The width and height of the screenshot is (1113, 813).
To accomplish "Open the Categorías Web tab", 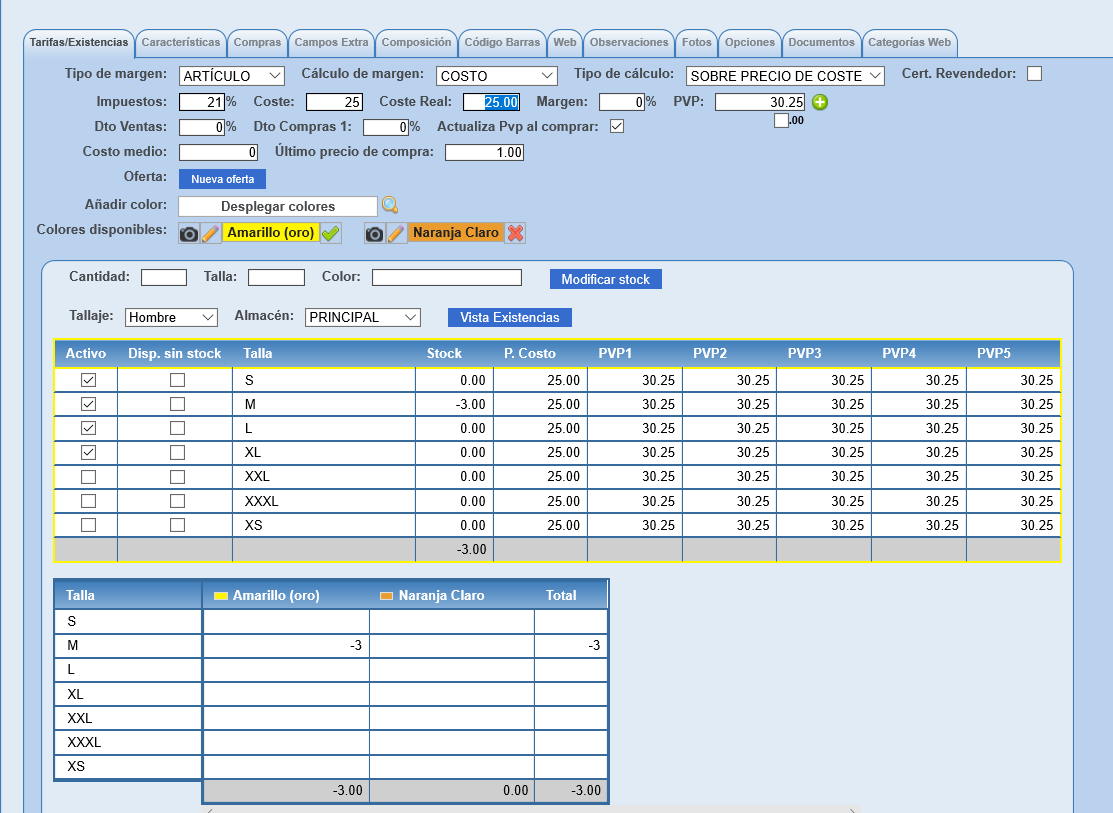I will click(x=910, y=43).
